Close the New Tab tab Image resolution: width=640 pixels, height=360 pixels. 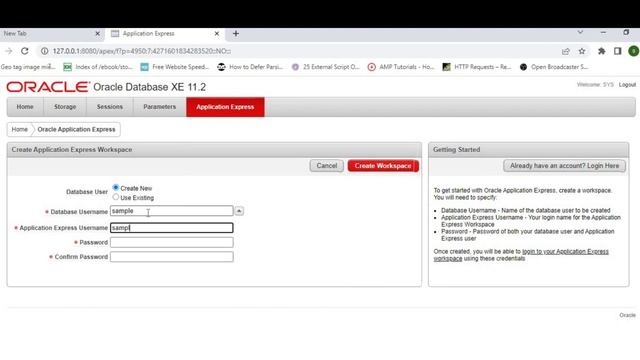[98, 33]
